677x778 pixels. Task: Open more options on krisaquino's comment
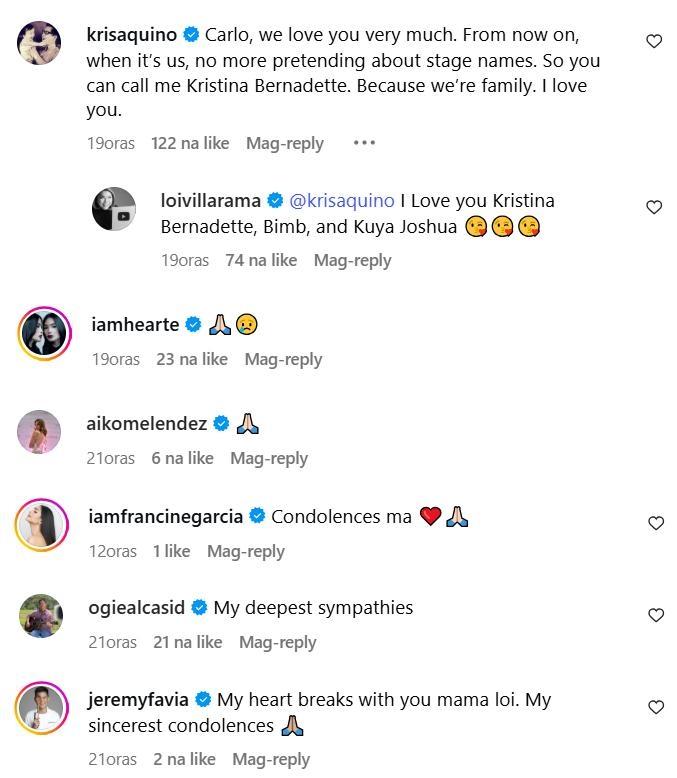click(x=364, y=143)
